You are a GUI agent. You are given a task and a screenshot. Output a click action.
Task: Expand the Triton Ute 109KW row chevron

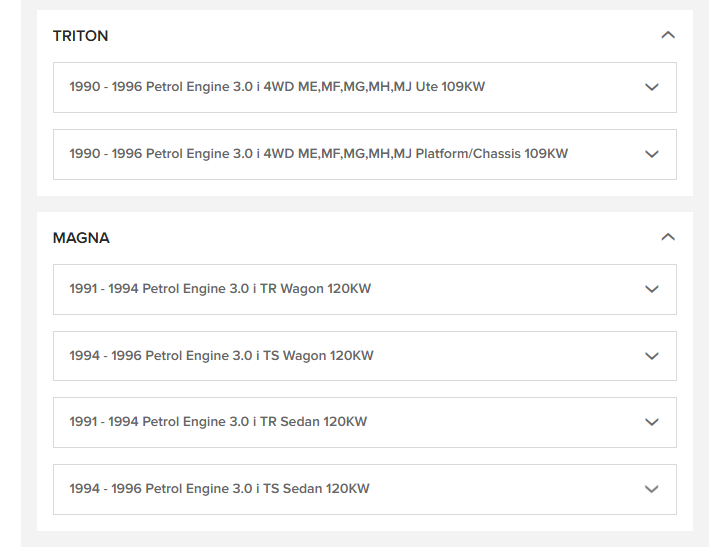(x=652, y=87)
